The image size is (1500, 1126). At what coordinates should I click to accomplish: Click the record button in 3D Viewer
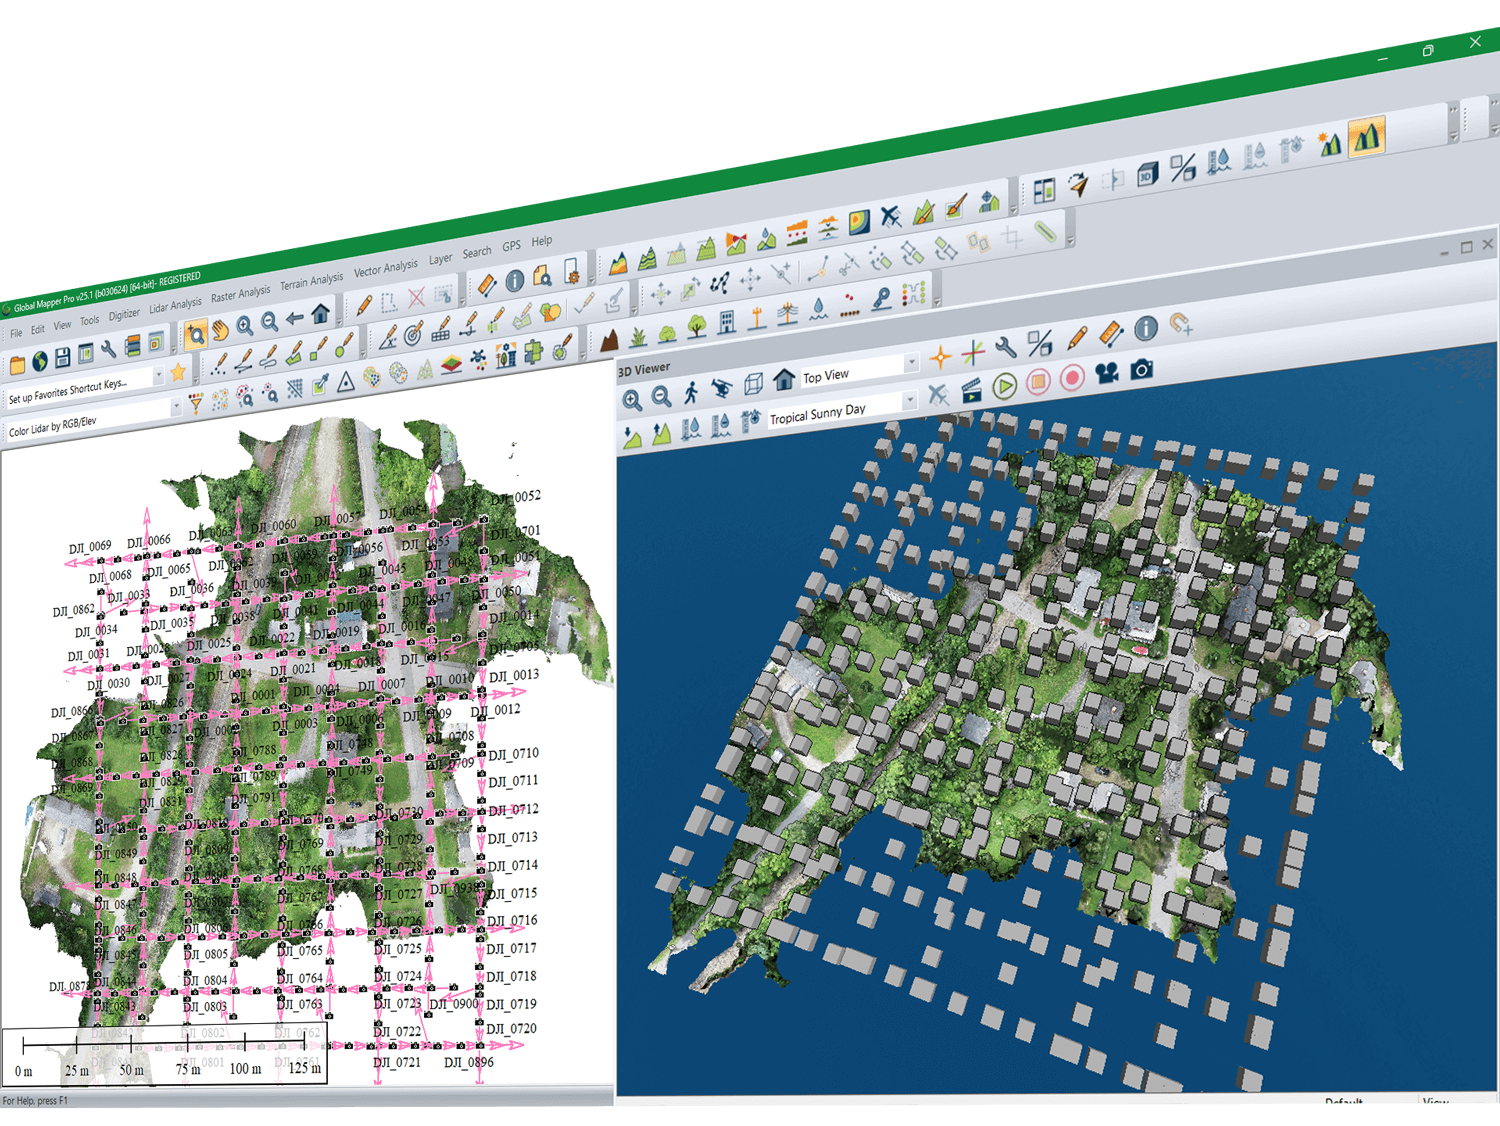[x=1072, y=377]
